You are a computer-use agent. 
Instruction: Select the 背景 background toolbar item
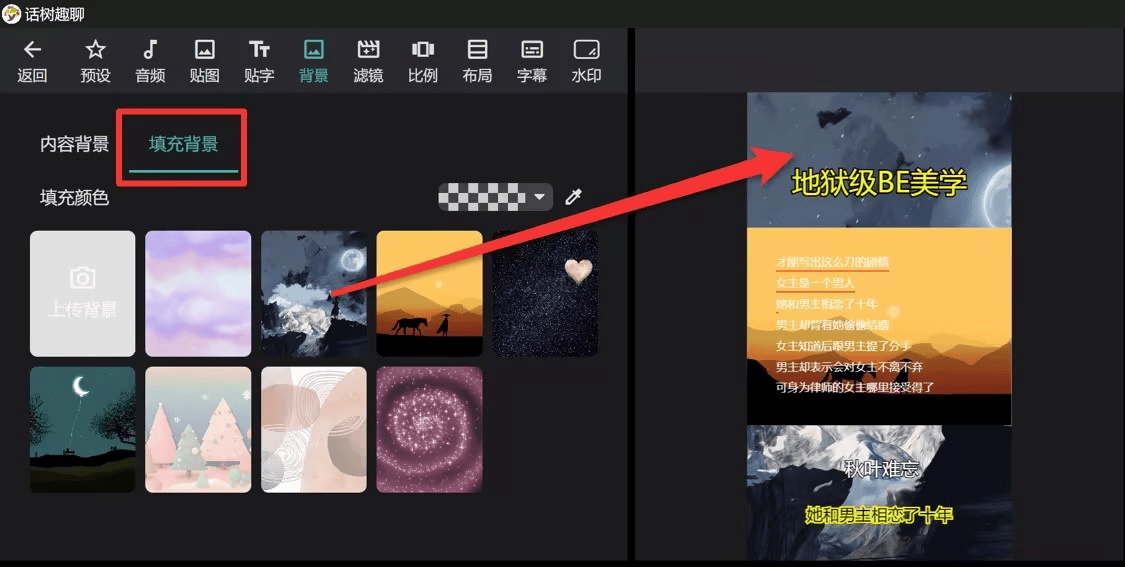(x=313, y=61)
